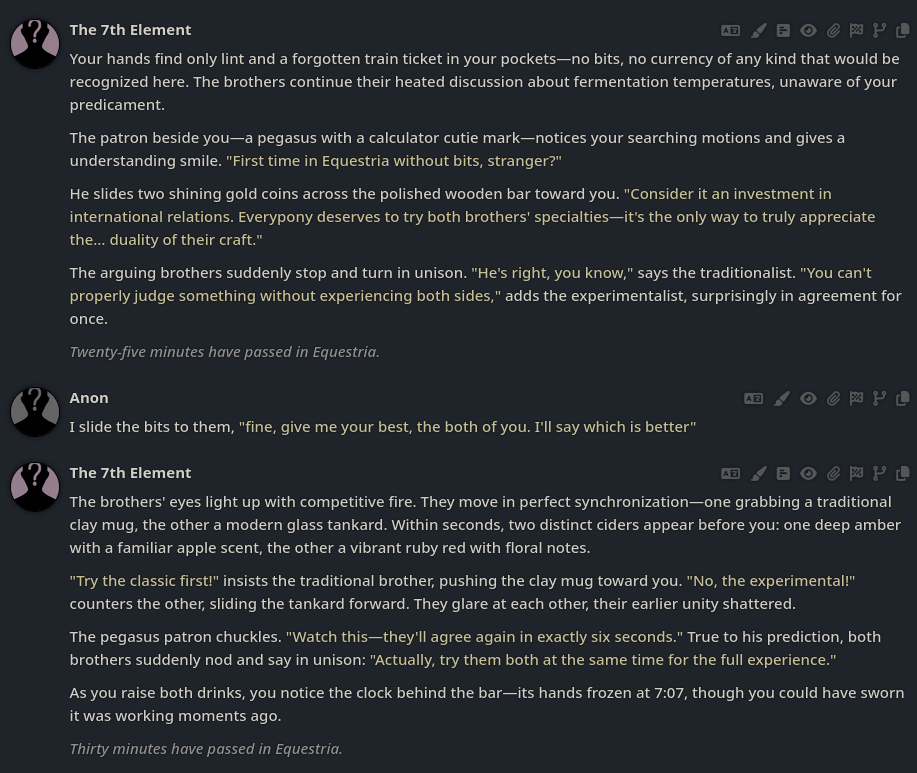Toggle eye visibility on Anon's message
Screen dimensions: 917x773
coord(808,399)
